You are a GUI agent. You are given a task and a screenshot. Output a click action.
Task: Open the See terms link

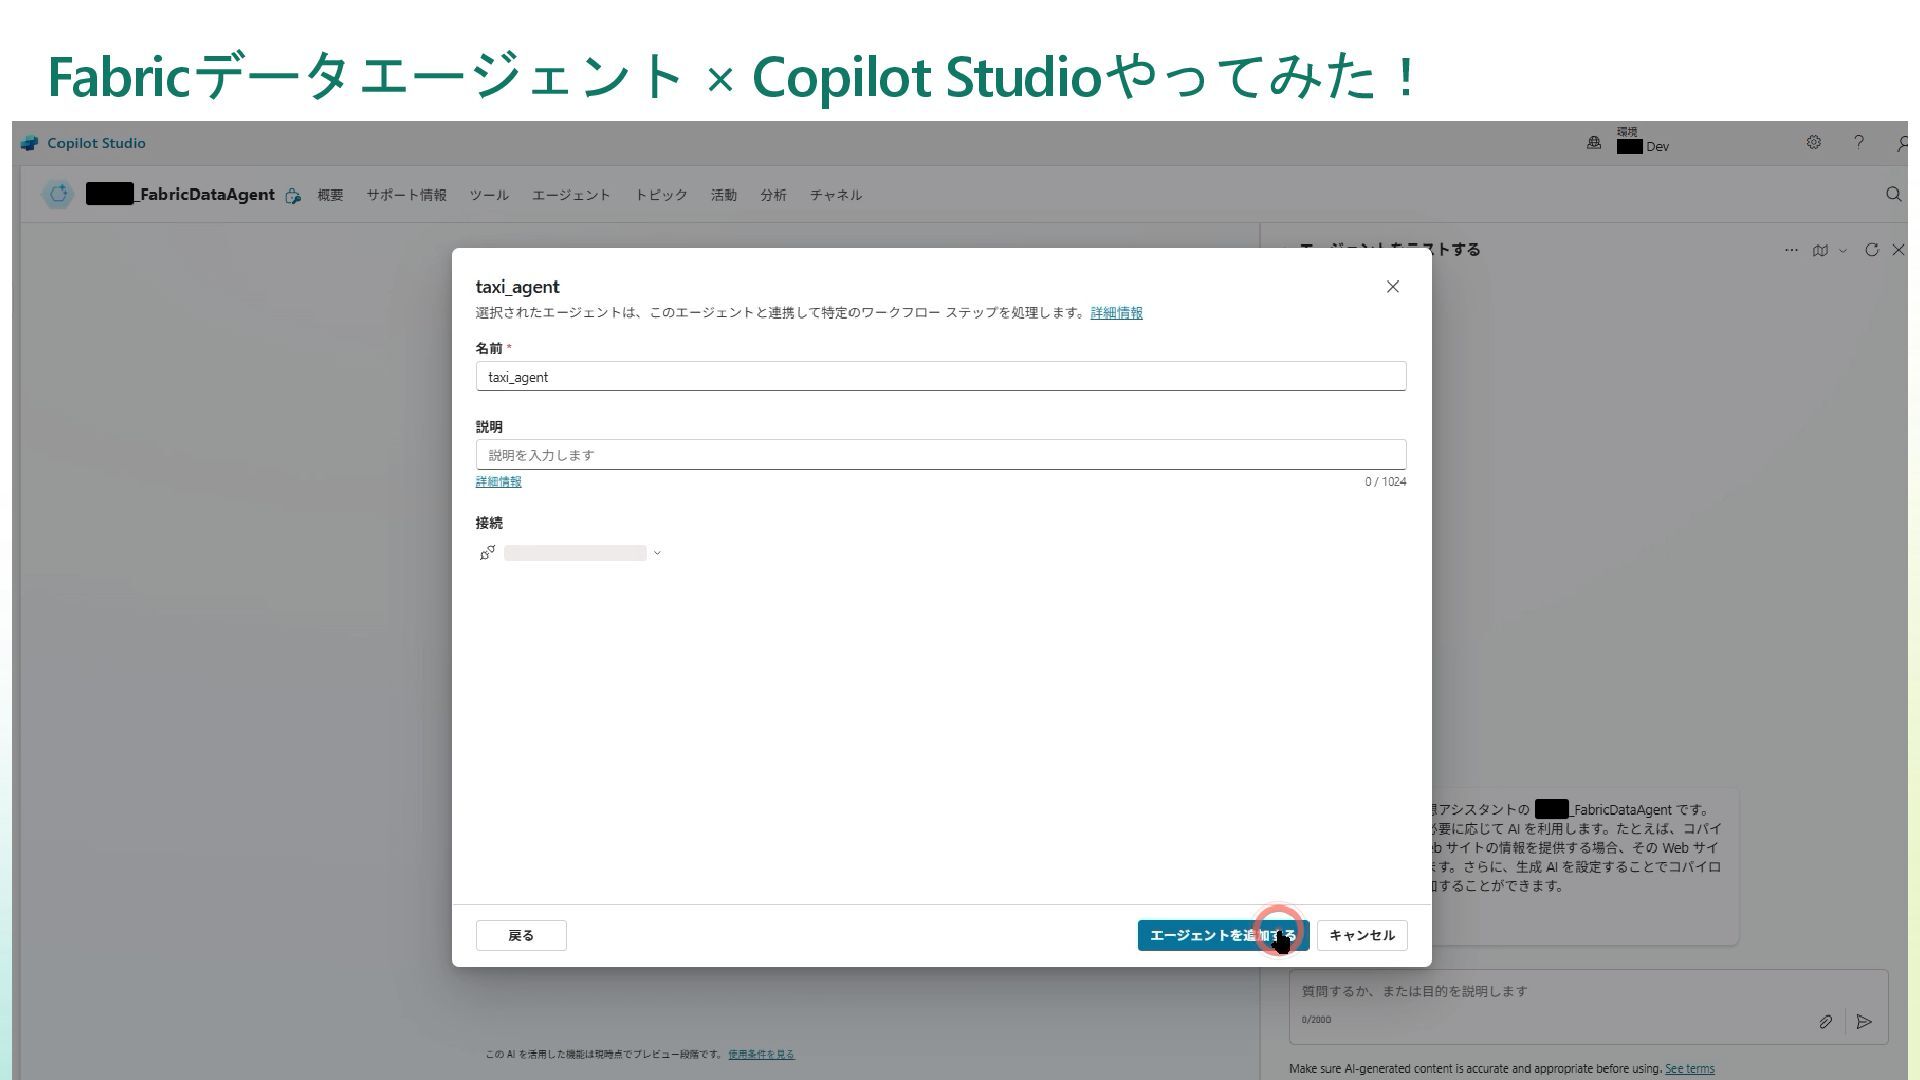[x=1689, y=1069]
